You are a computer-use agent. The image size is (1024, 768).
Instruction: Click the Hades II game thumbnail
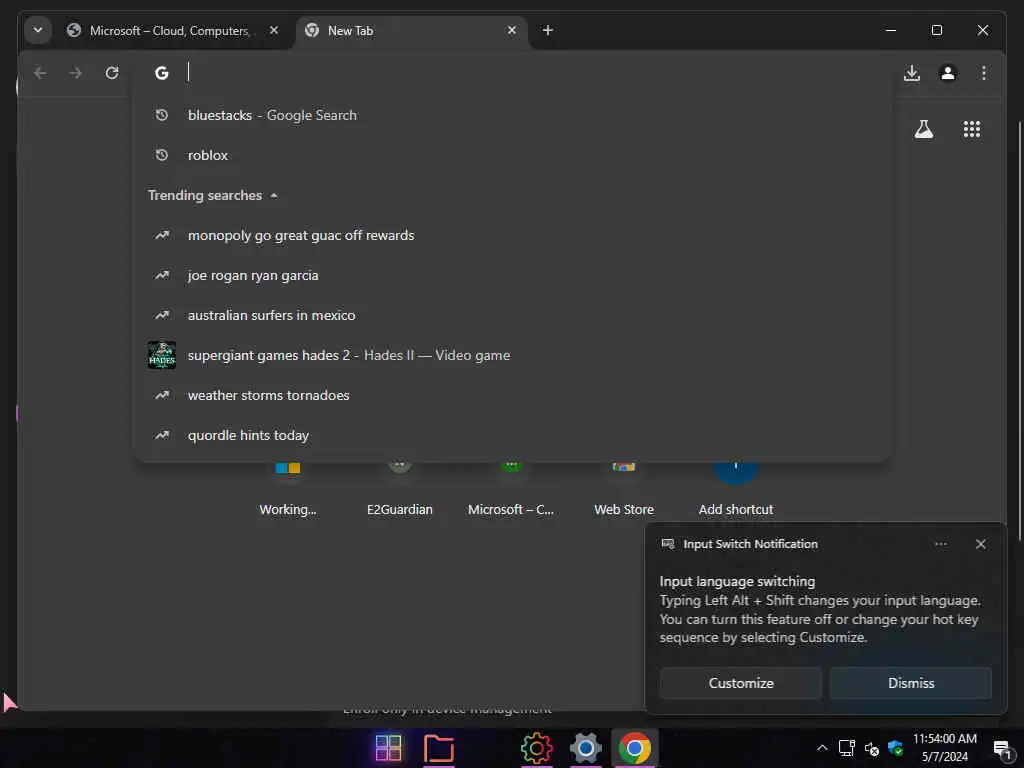(161, 355)
